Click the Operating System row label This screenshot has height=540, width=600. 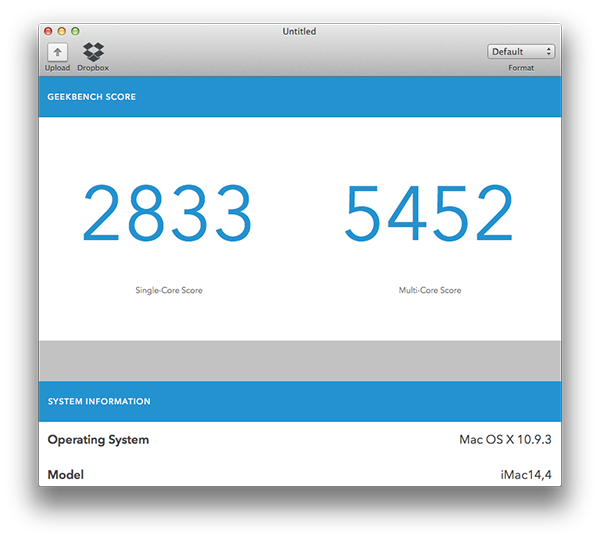(98, 440)
